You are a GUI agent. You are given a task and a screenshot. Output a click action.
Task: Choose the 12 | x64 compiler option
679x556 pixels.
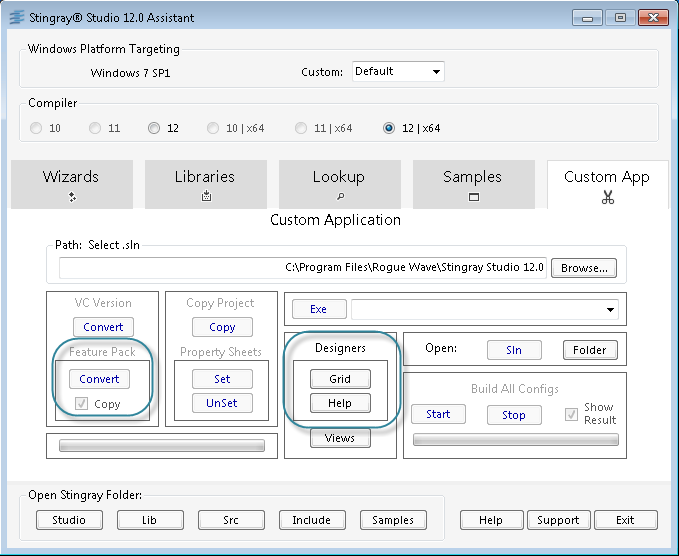pos(389,128)
